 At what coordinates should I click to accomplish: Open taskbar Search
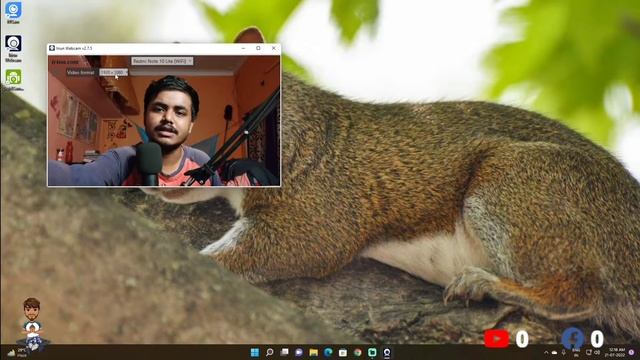[269, 352]
